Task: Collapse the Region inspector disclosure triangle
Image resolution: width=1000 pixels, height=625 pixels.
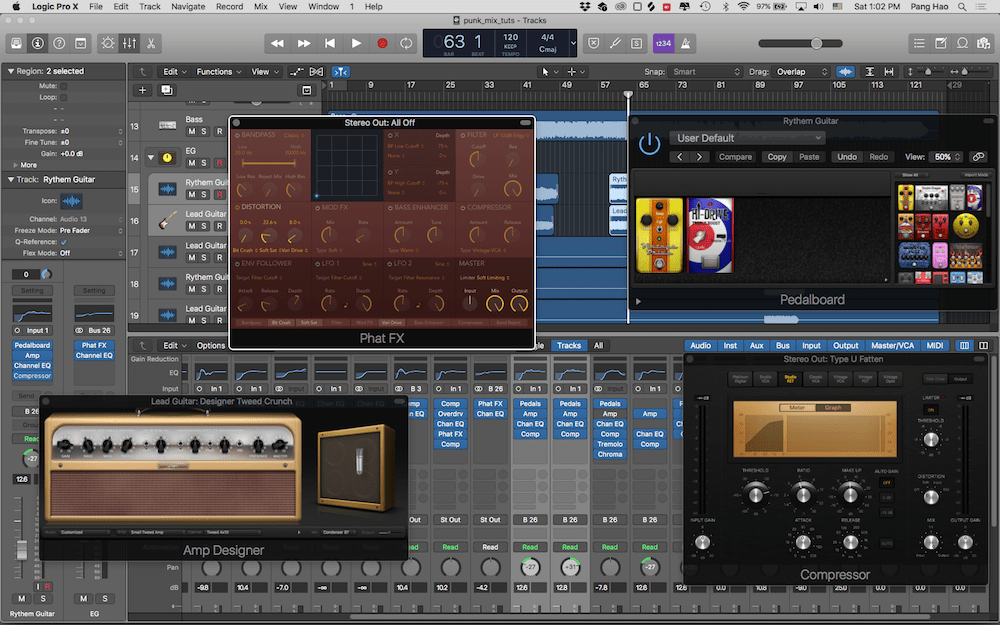Action: pyautogui.click(x=10, y=71)
